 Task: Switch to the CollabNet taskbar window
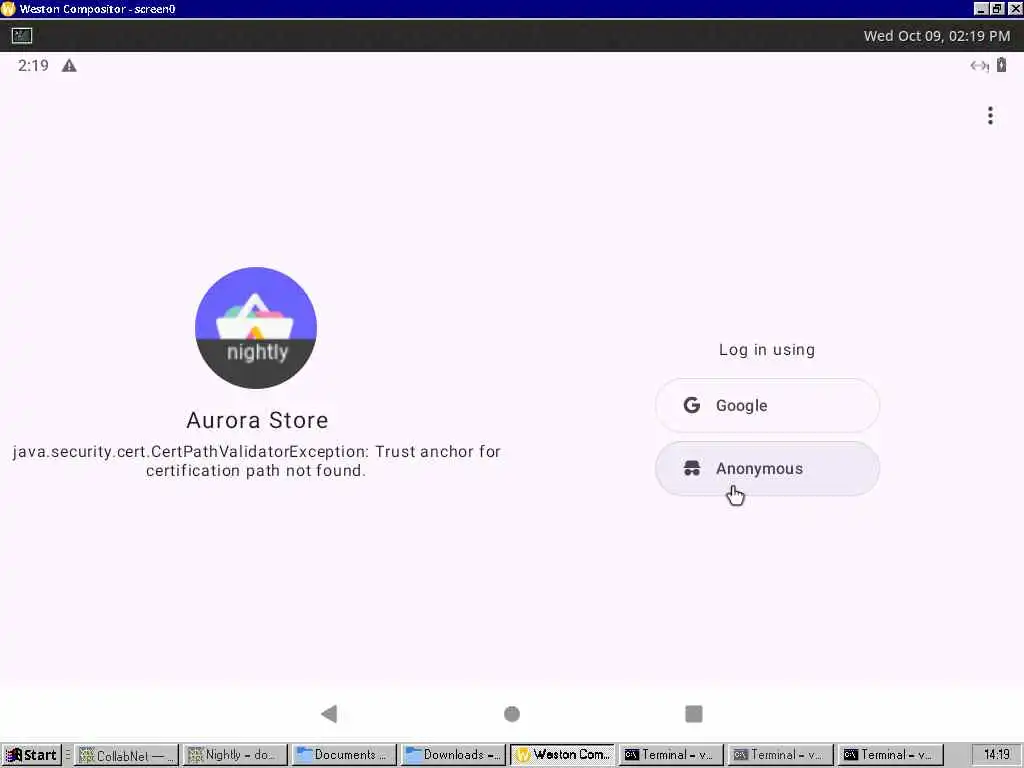coord(125,755)
